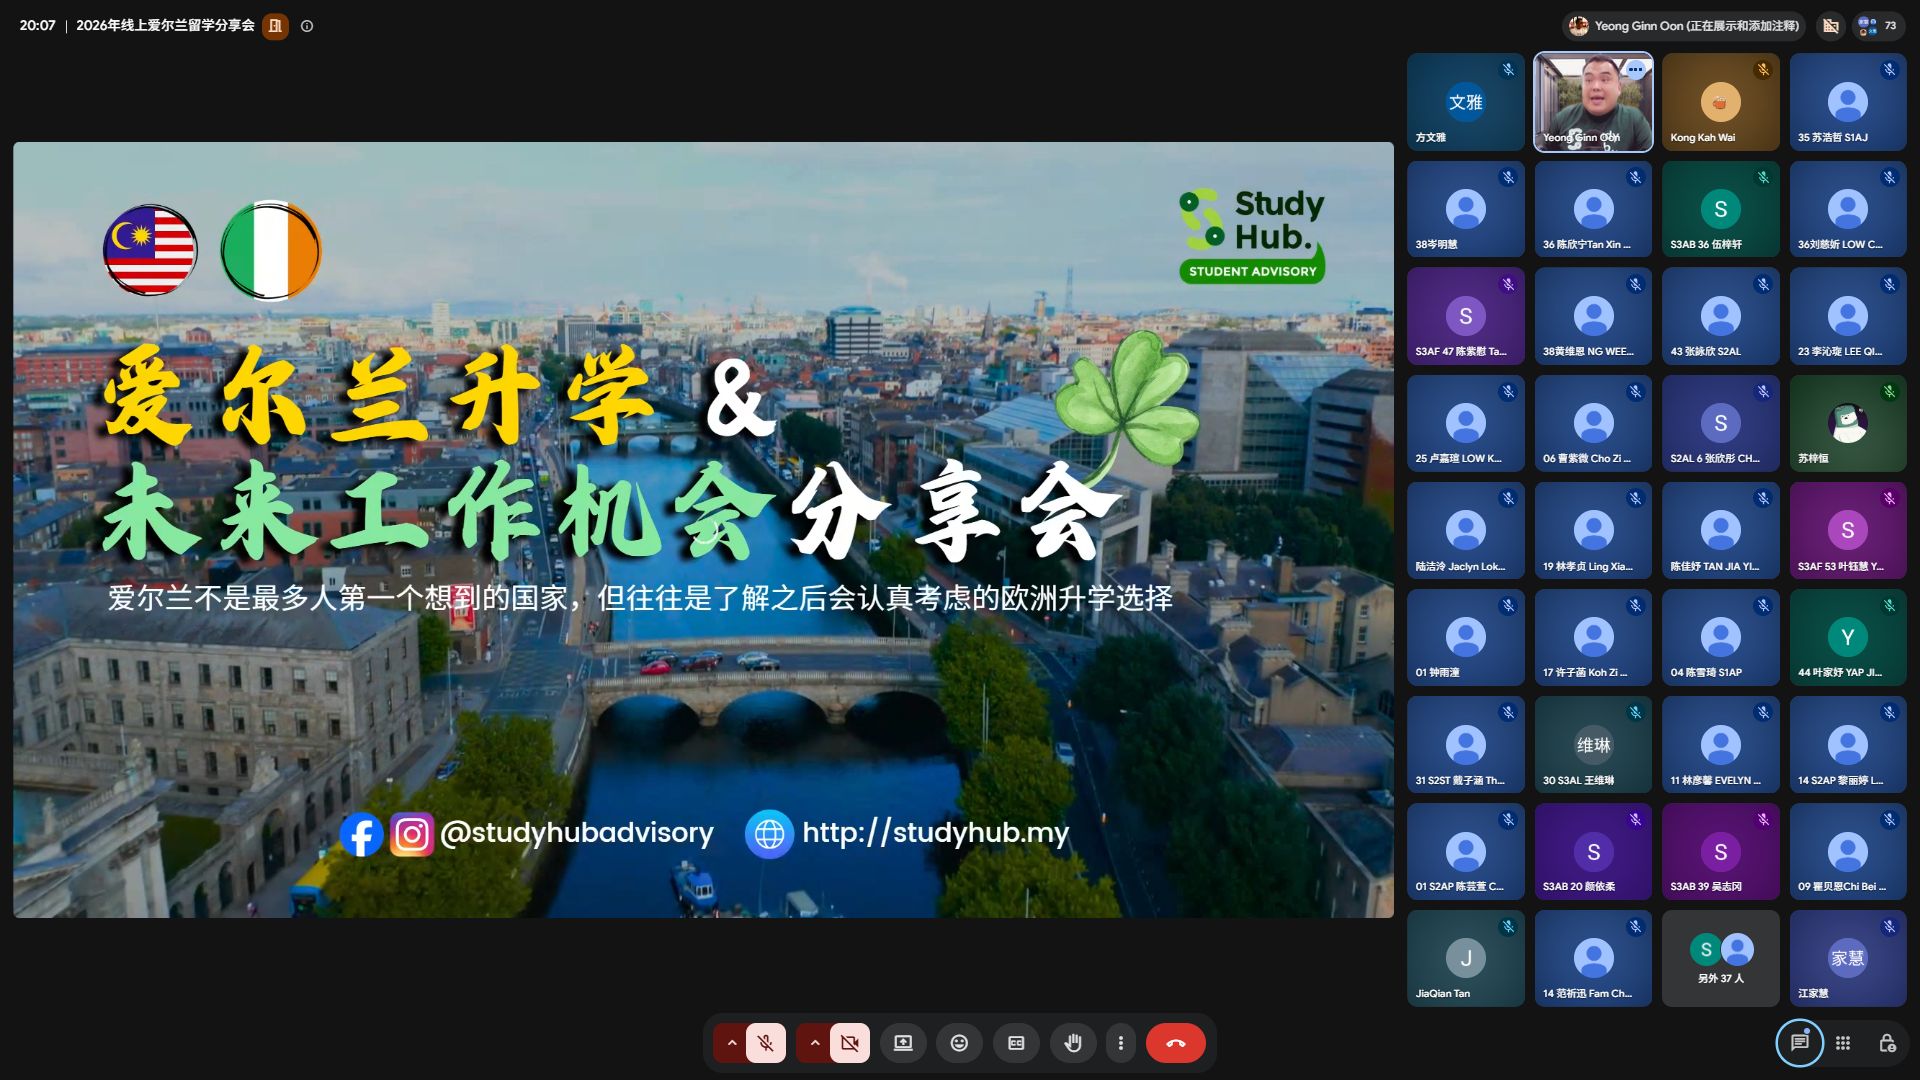Open host controls lock icon

pos(1887,1043)
